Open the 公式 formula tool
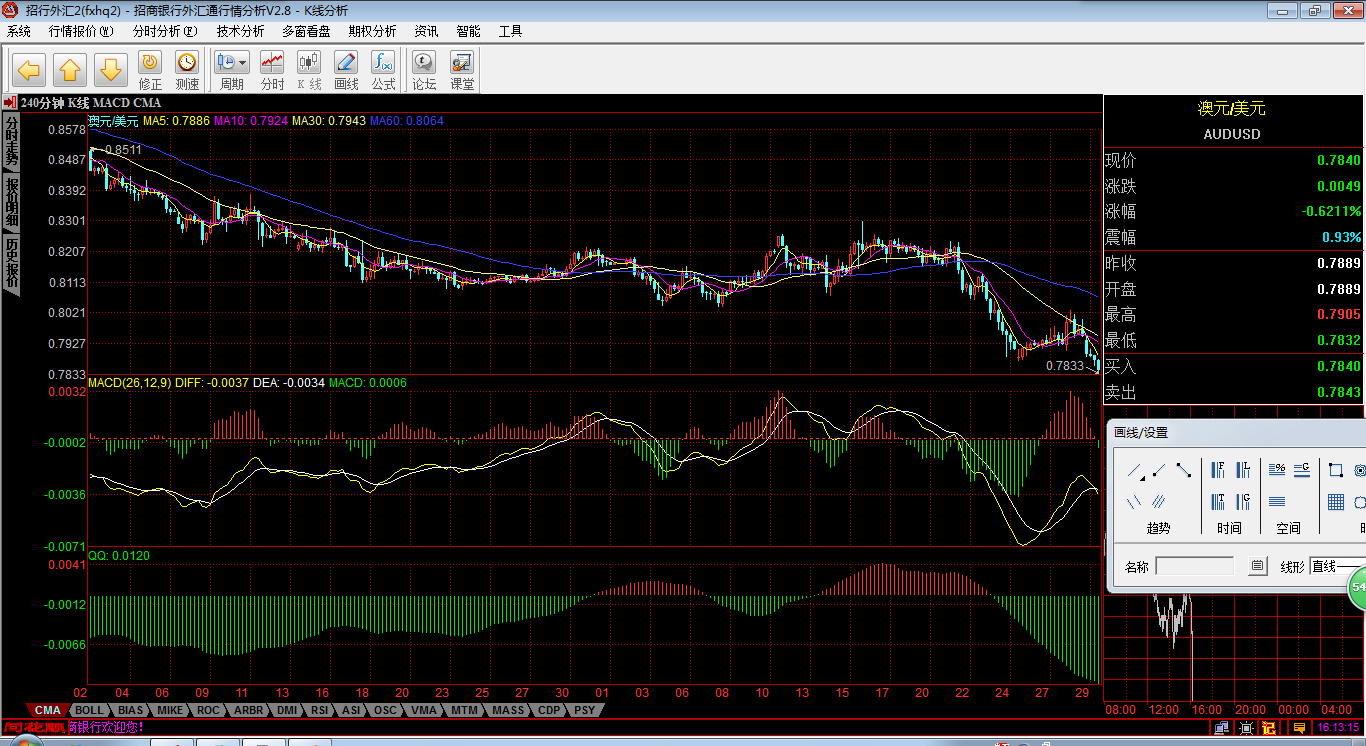This screenshot has height=746, width=1366. pyautogui.click(x=383, y=70)
